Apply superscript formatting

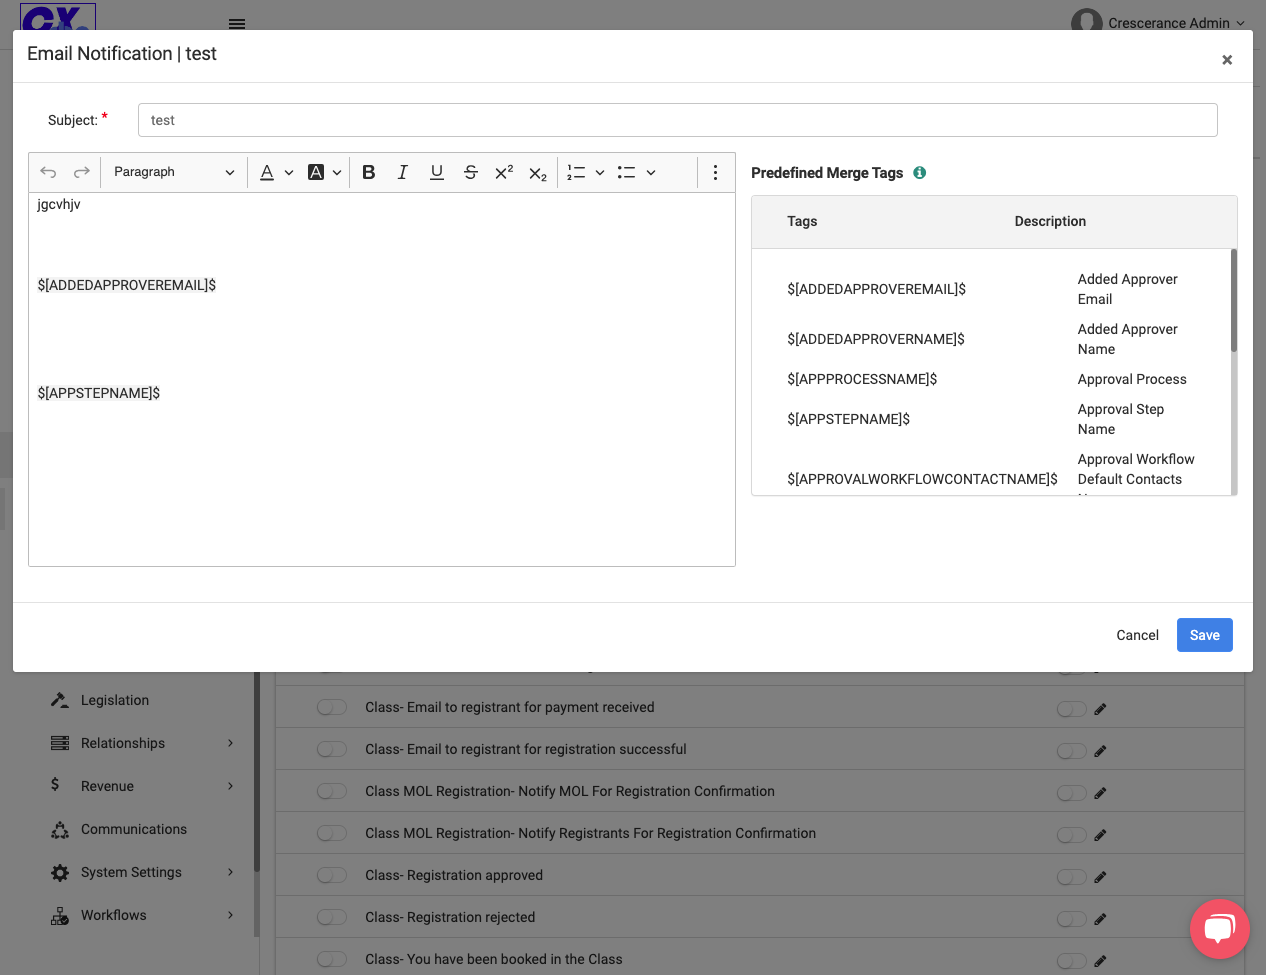point(504,172)
